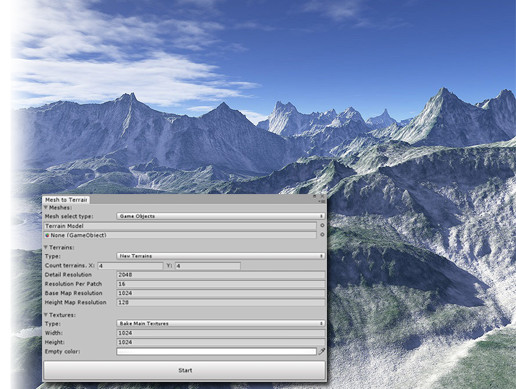Collapse the Meshes section
Image resolution: width=516 pixels, height=389 pixels.
click(x=46, y=208)
